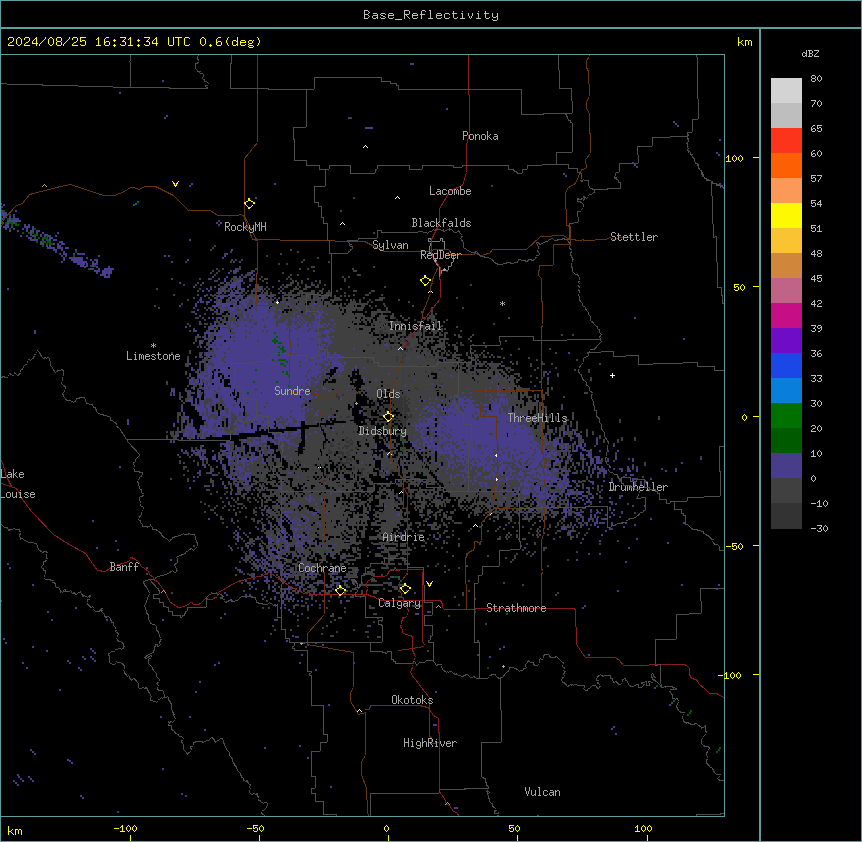Click the RockyMH label
The height and width of the screenshot is (842, 862).
tap(245, 227)
